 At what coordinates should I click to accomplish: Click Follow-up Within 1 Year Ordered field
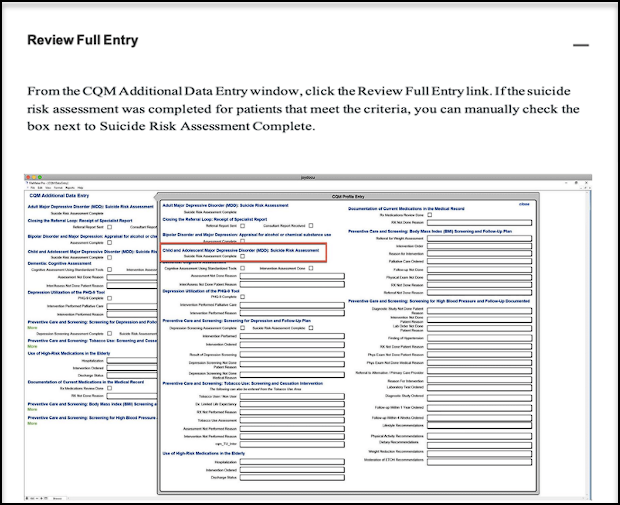479,408
